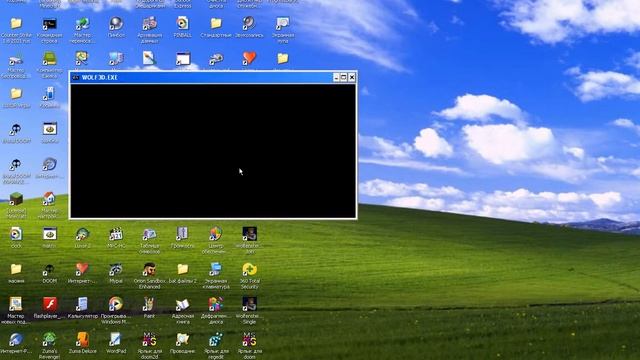
Task: Open the Orion Sandbox Enhanced shortcut
Action: 149,269
